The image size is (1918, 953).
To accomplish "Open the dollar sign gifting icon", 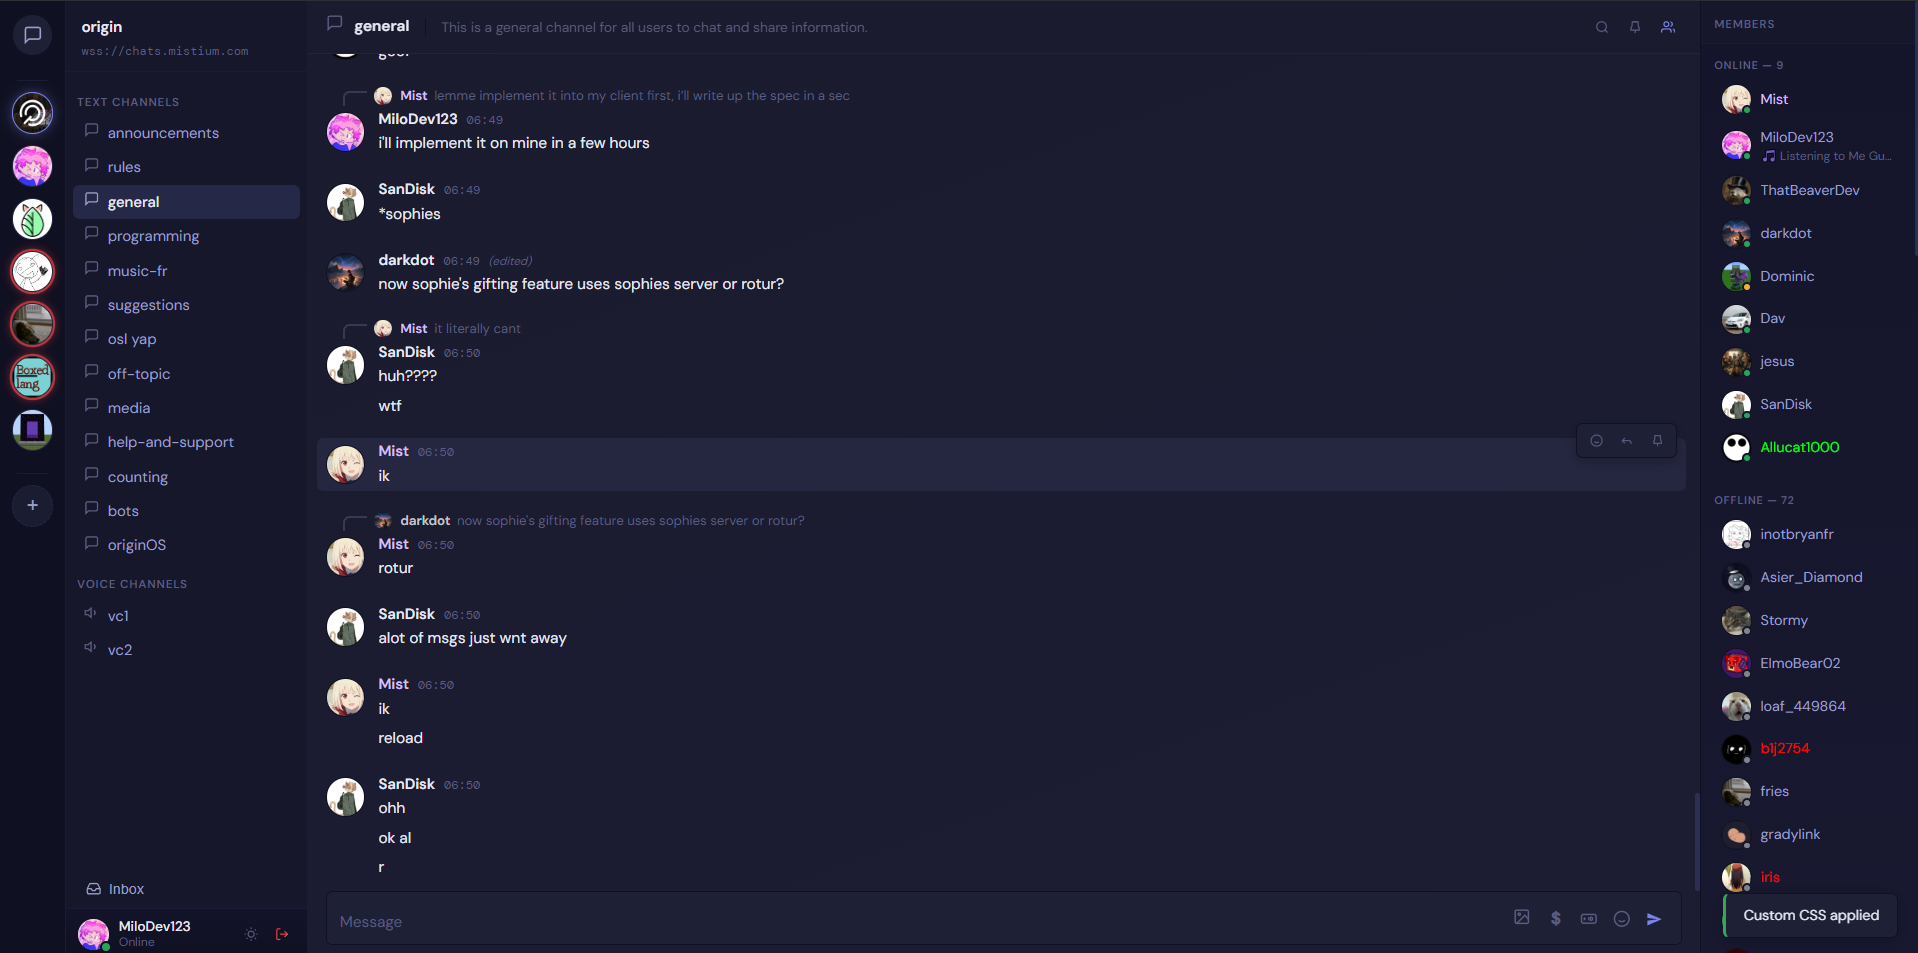I will click(1555, 918).
